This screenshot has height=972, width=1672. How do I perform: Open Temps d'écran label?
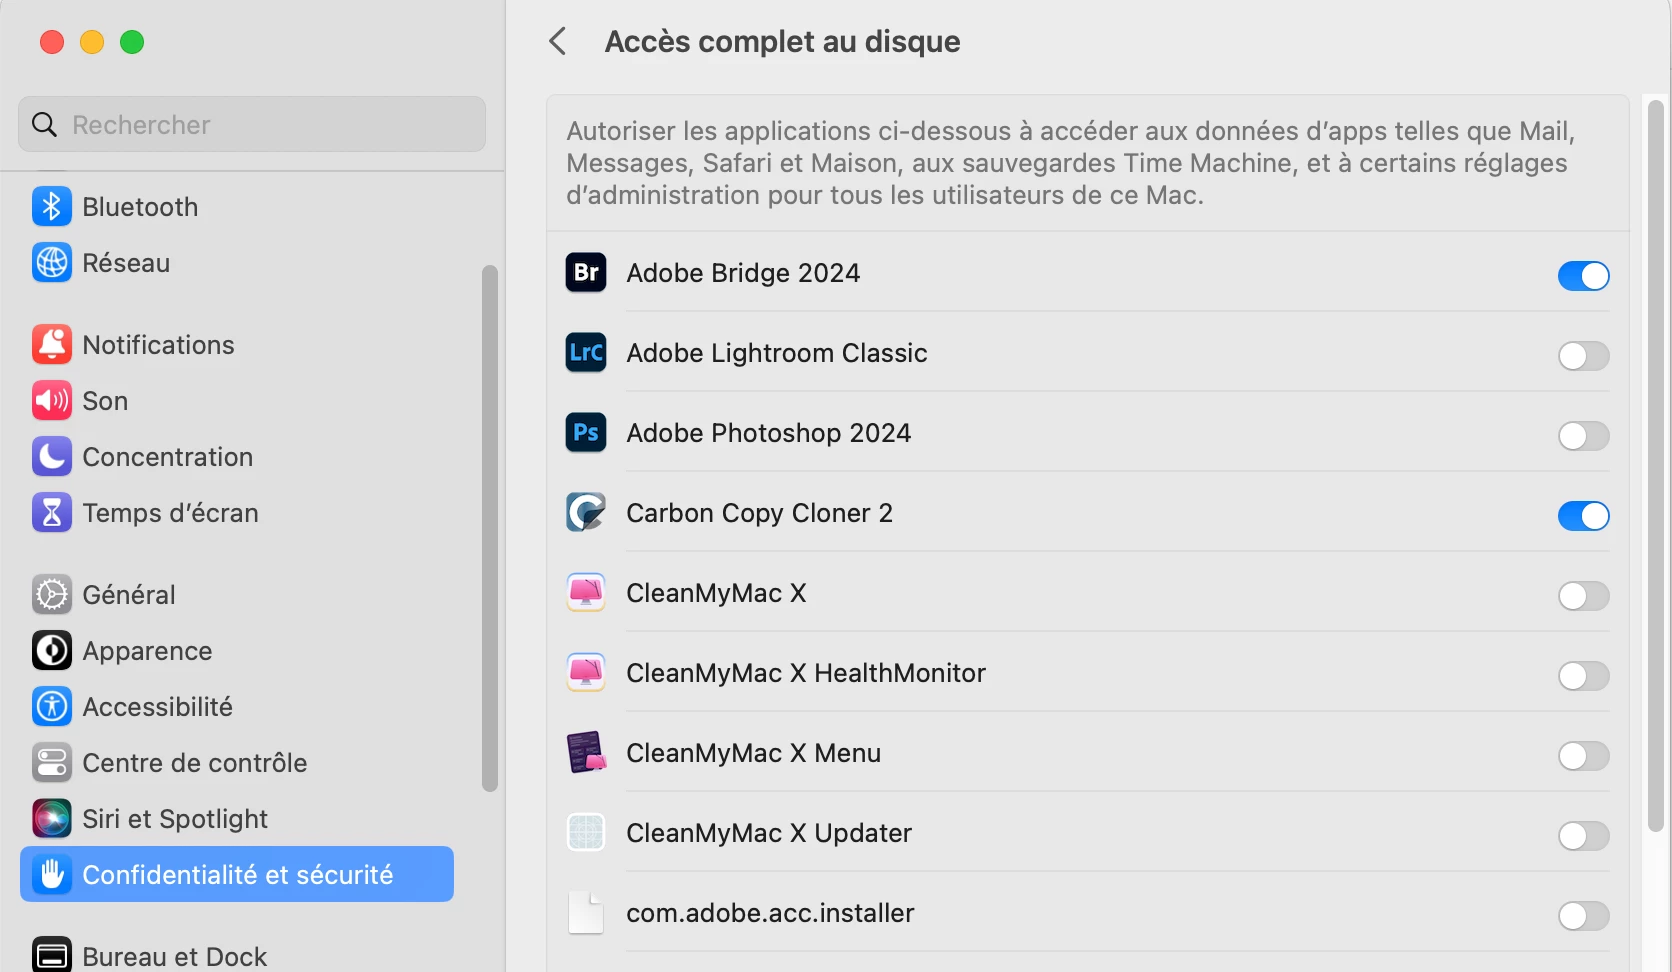pos(170,513)
